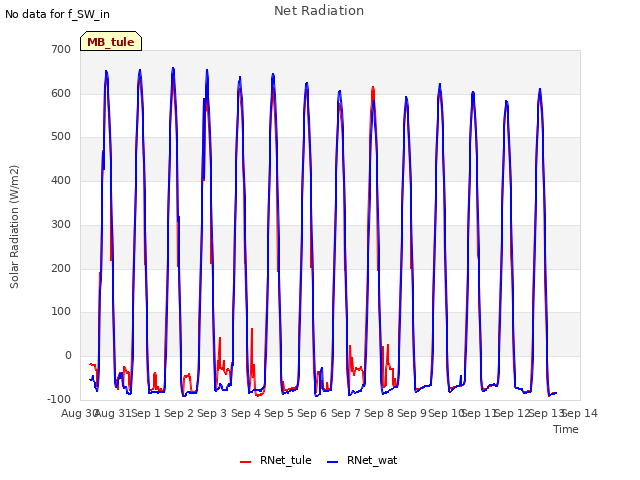Click the 700 y-axis tick label
Image resolution: width=640 pixels, height=480 pixels.
(x=61, y=49)
